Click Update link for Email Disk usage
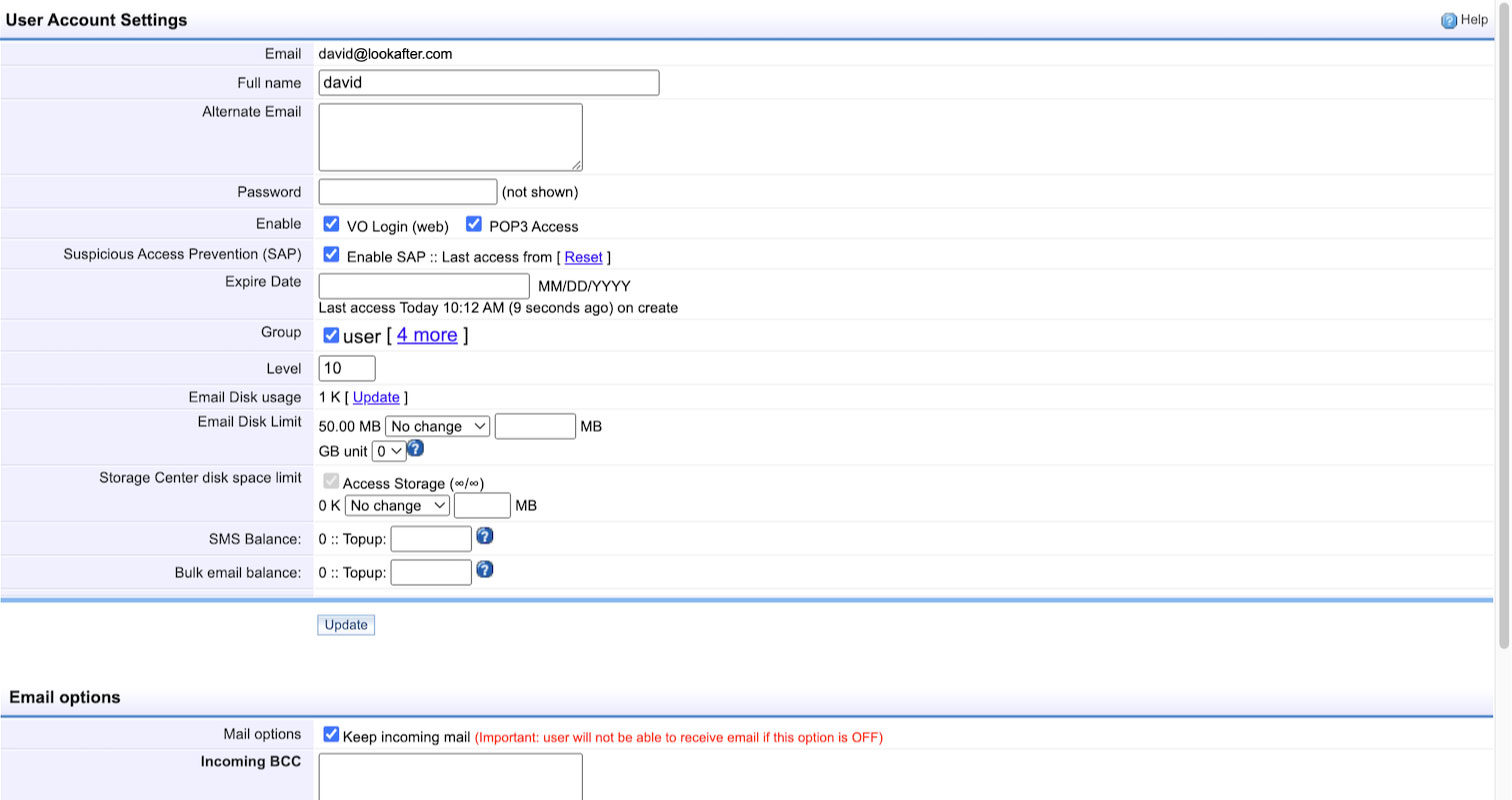 (376, 397)
